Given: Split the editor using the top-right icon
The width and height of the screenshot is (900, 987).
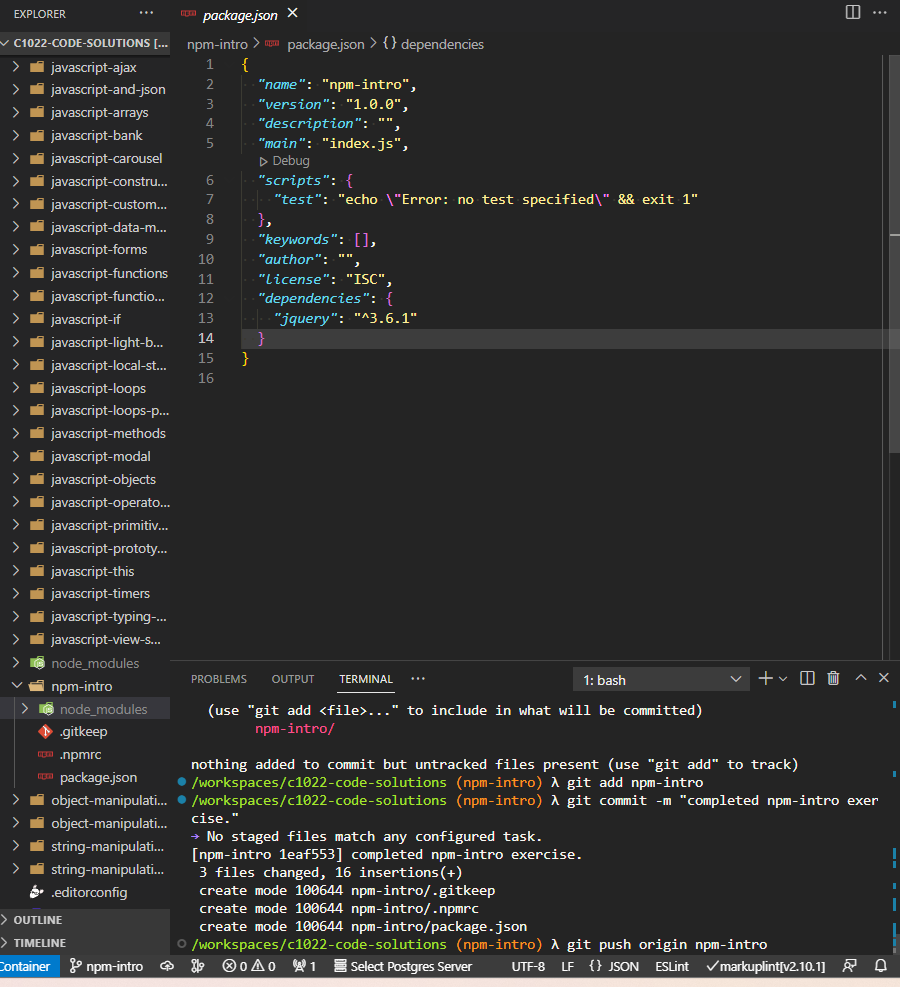Looking at the screenshot, I should (x=851, y=13).
